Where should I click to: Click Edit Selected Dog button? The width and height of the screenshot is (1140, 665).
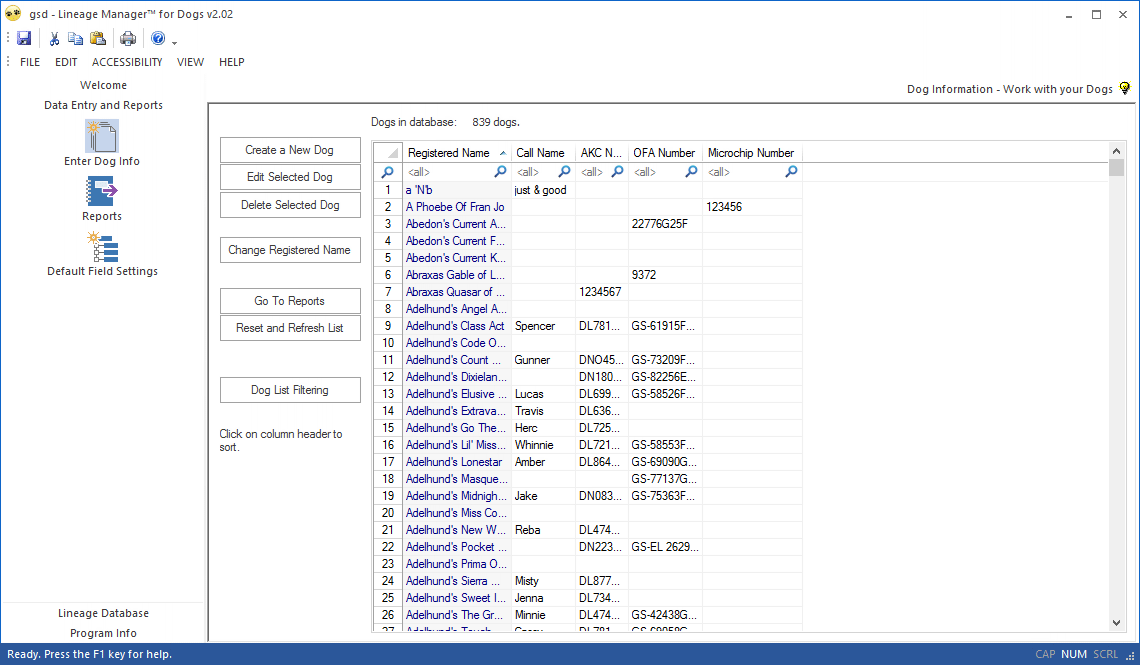pyautogui.click(x=290, y=177)
